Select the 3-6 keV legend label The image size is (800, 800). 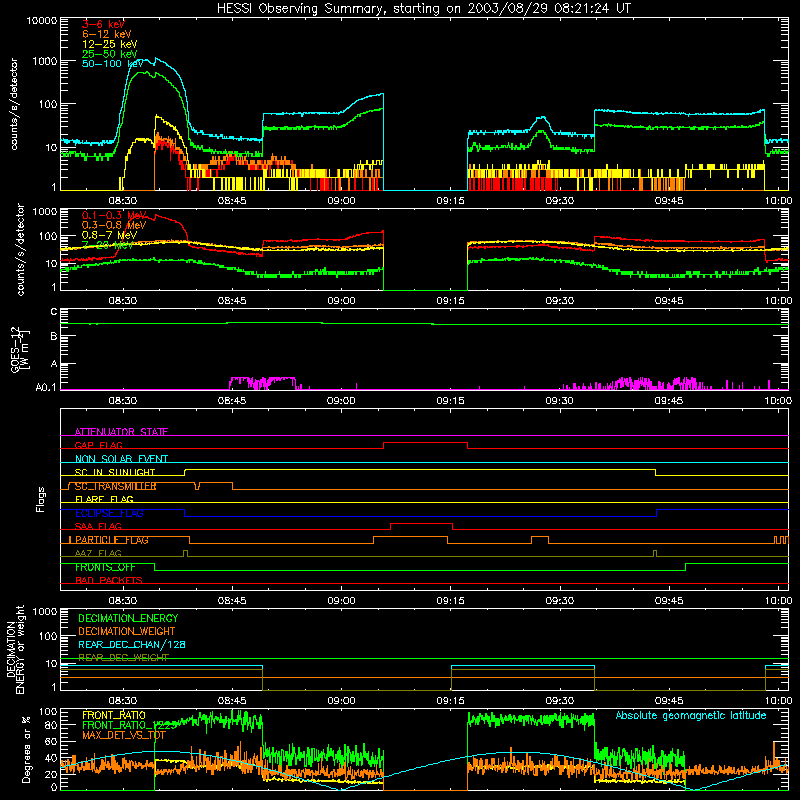(x=104, y=24)
